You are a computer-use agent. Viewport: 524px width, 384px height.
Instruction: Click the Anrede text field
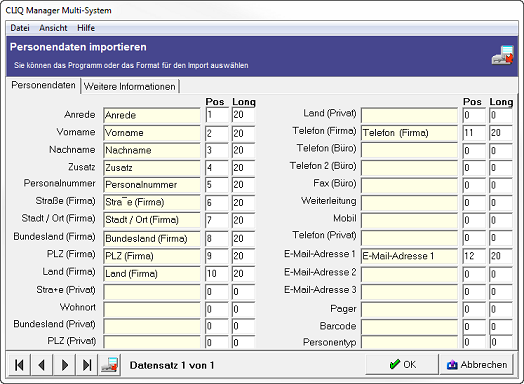[x=152, y=115]
